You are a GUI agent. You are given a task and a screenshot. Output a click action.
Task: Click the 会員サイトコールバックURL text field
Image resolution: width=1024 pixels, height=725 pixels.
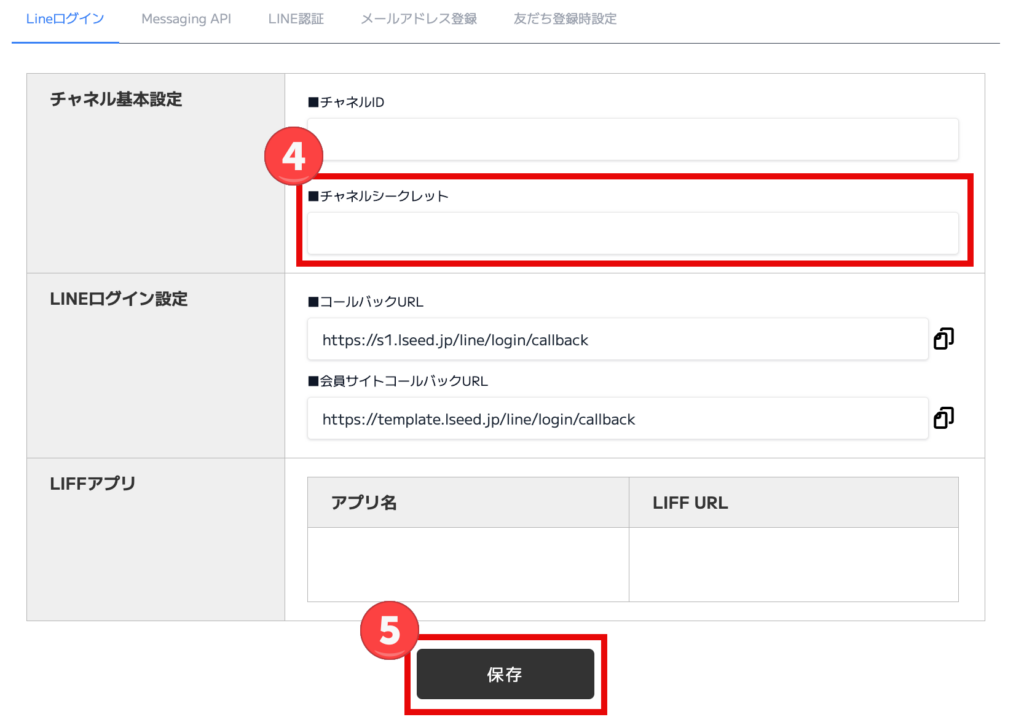[x=617, y=419]
